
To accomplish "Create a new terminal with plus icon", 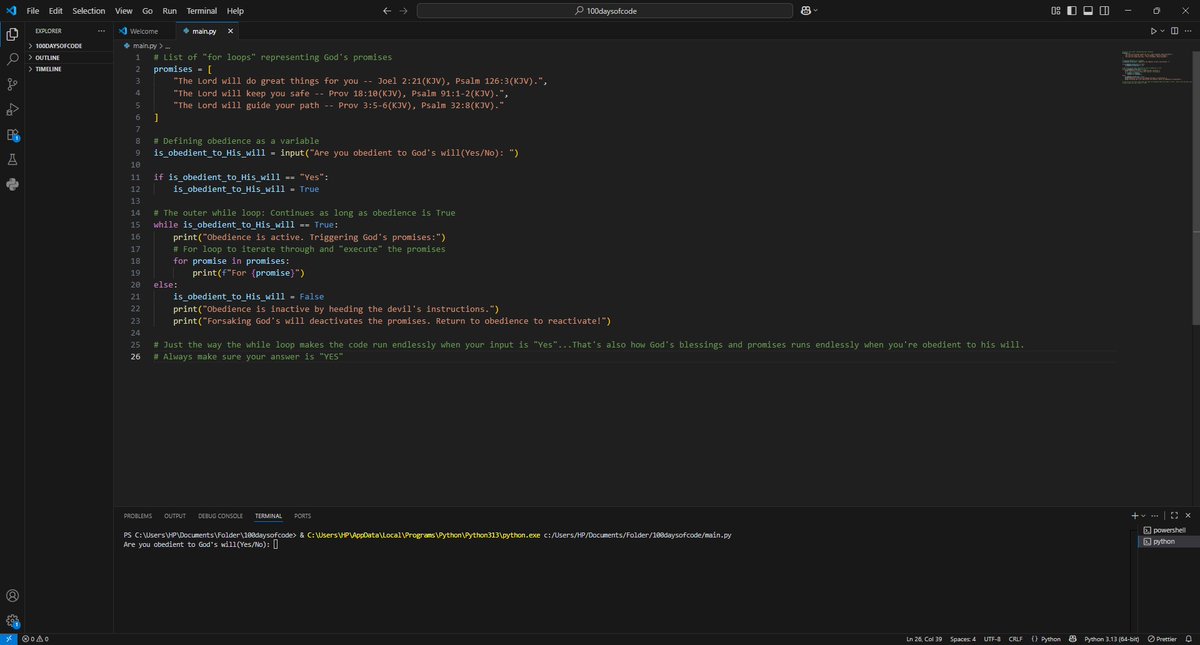I will [x=1135, y=515].
